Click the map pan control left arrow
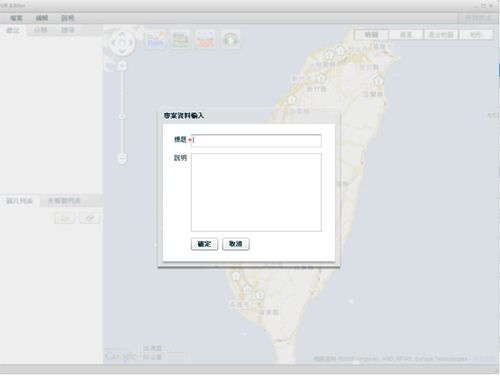 pos(114,43)
